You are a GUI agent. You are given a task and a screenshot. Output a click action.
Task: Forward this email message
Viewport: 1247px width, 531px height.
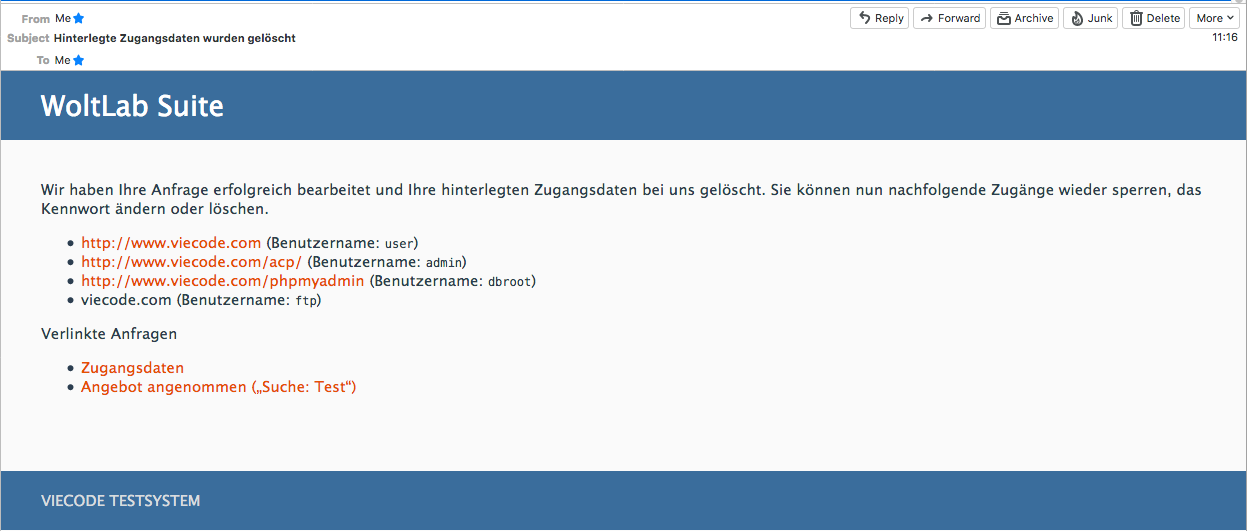pyautogui.click(x=949, y=18)
